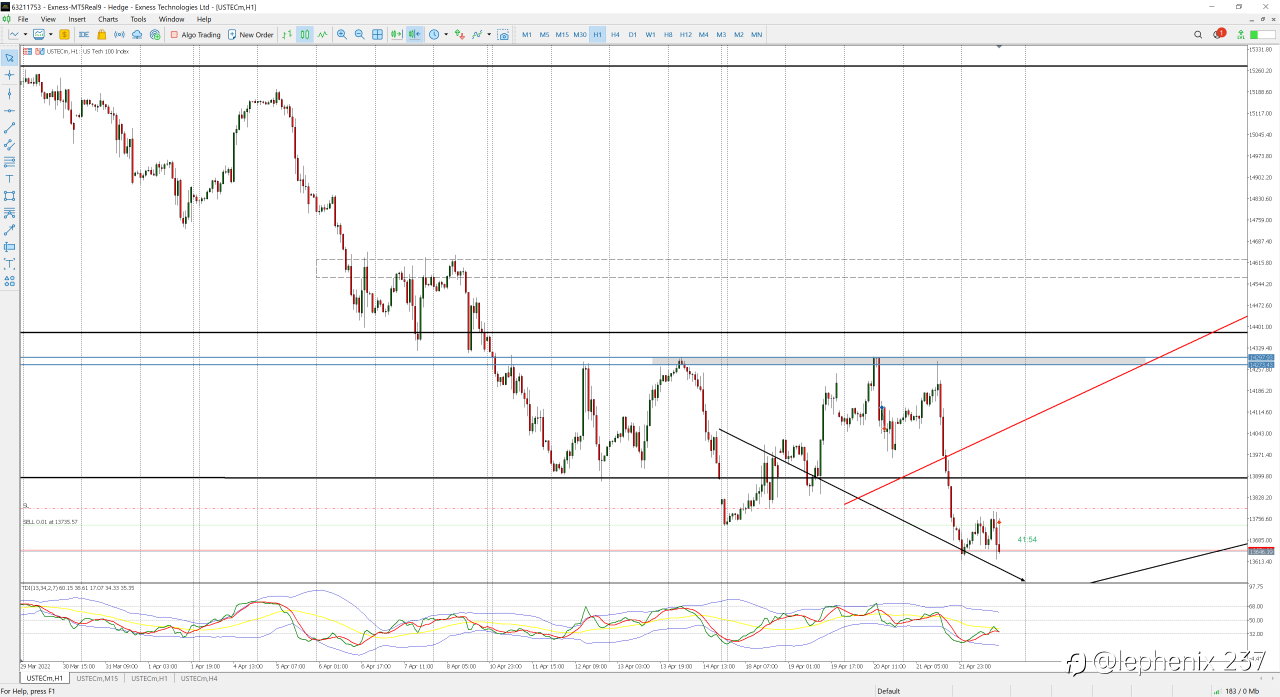
Task: Open the Help menu
Action: tap(204, 19)
